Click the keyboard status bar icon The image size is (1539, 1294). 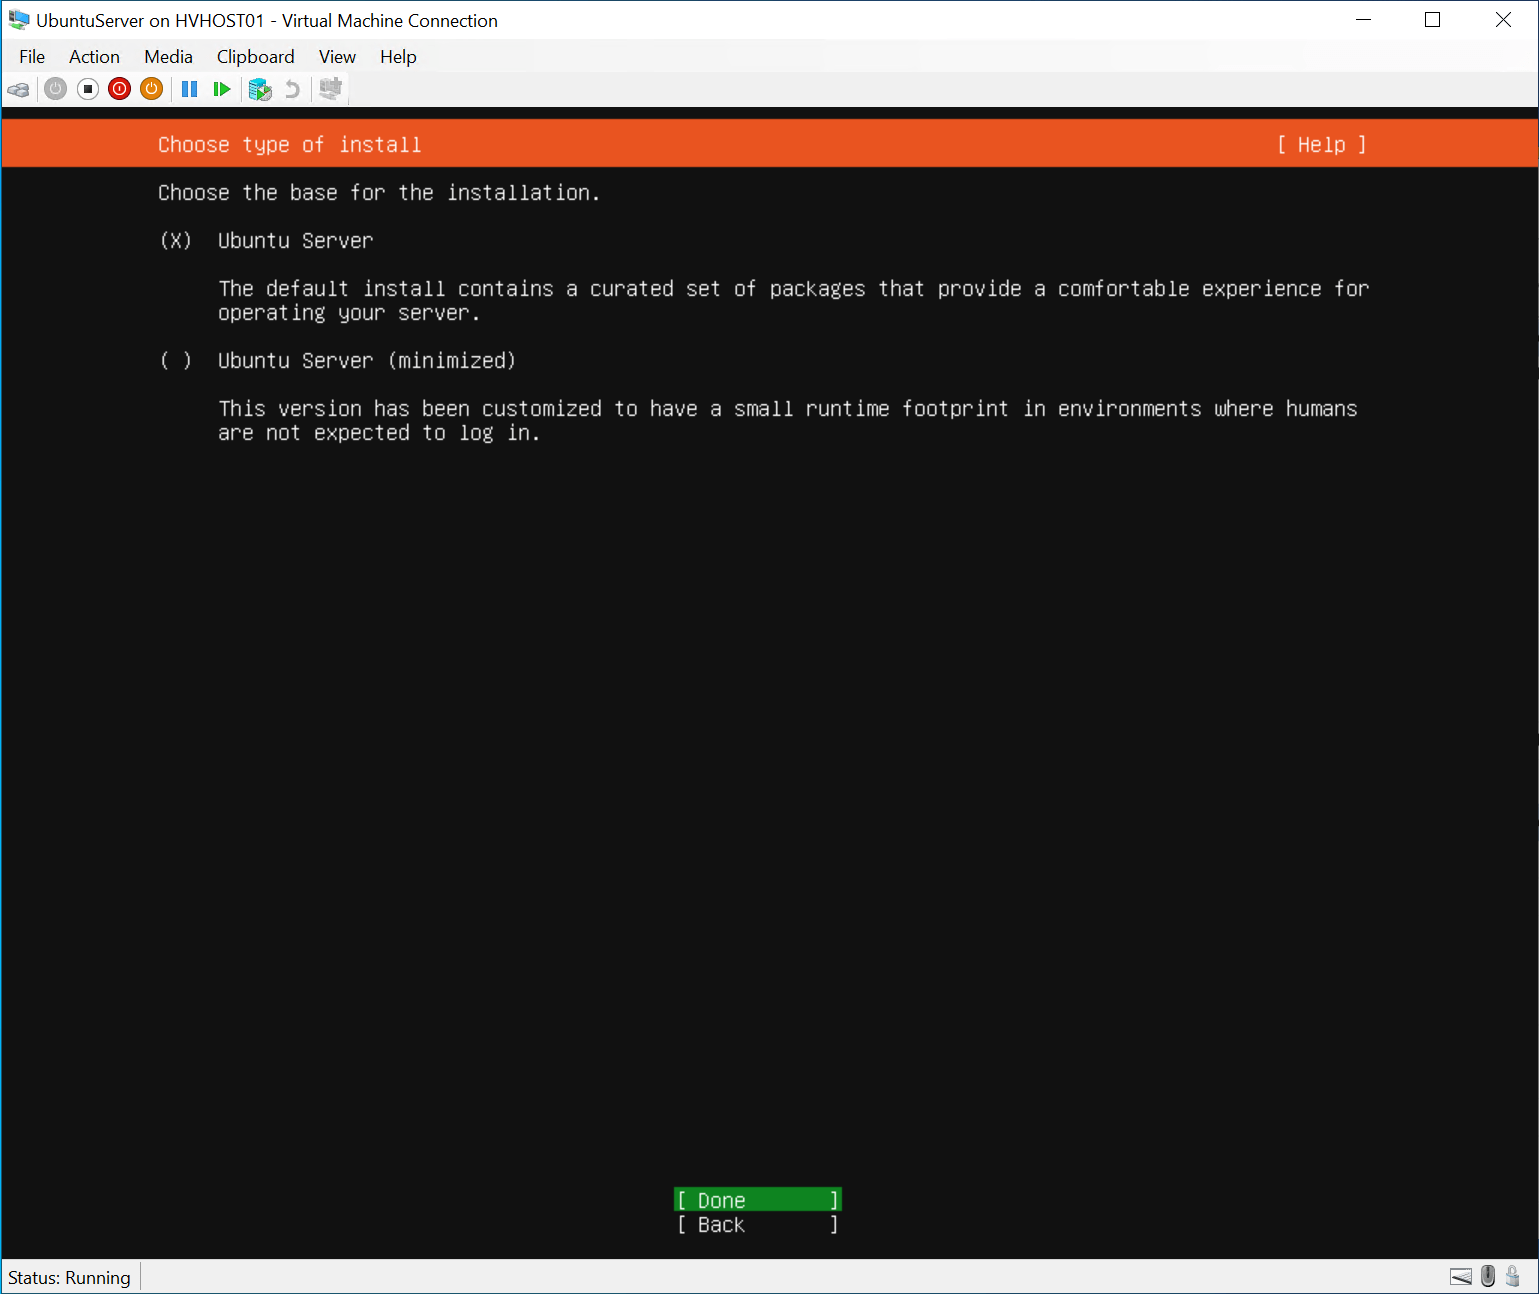coord(1461,1277)
